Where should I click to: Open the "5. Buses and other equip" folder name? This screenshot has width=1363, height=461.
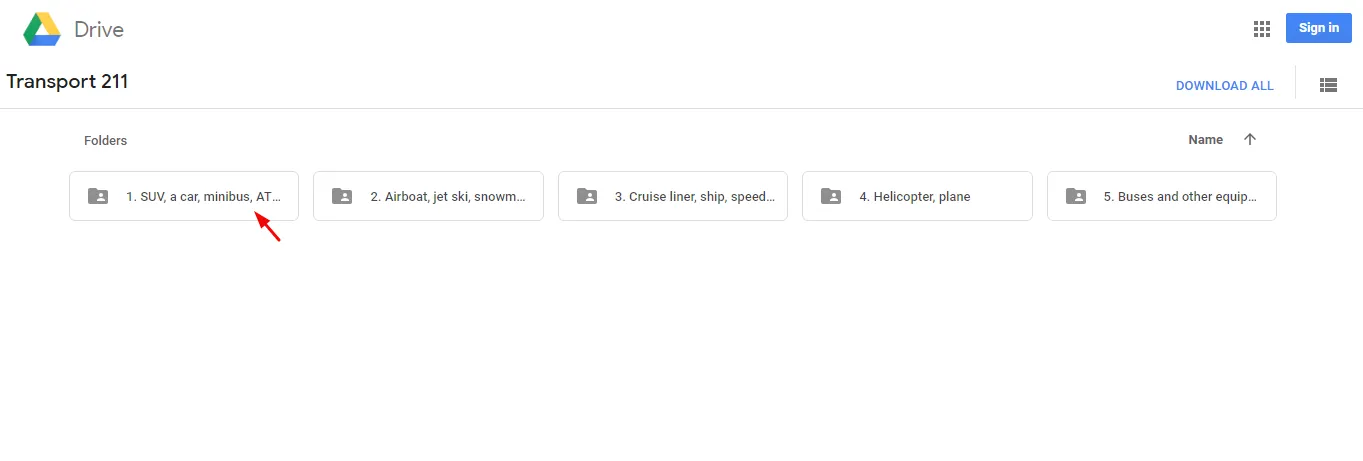tap(1180, 197)
